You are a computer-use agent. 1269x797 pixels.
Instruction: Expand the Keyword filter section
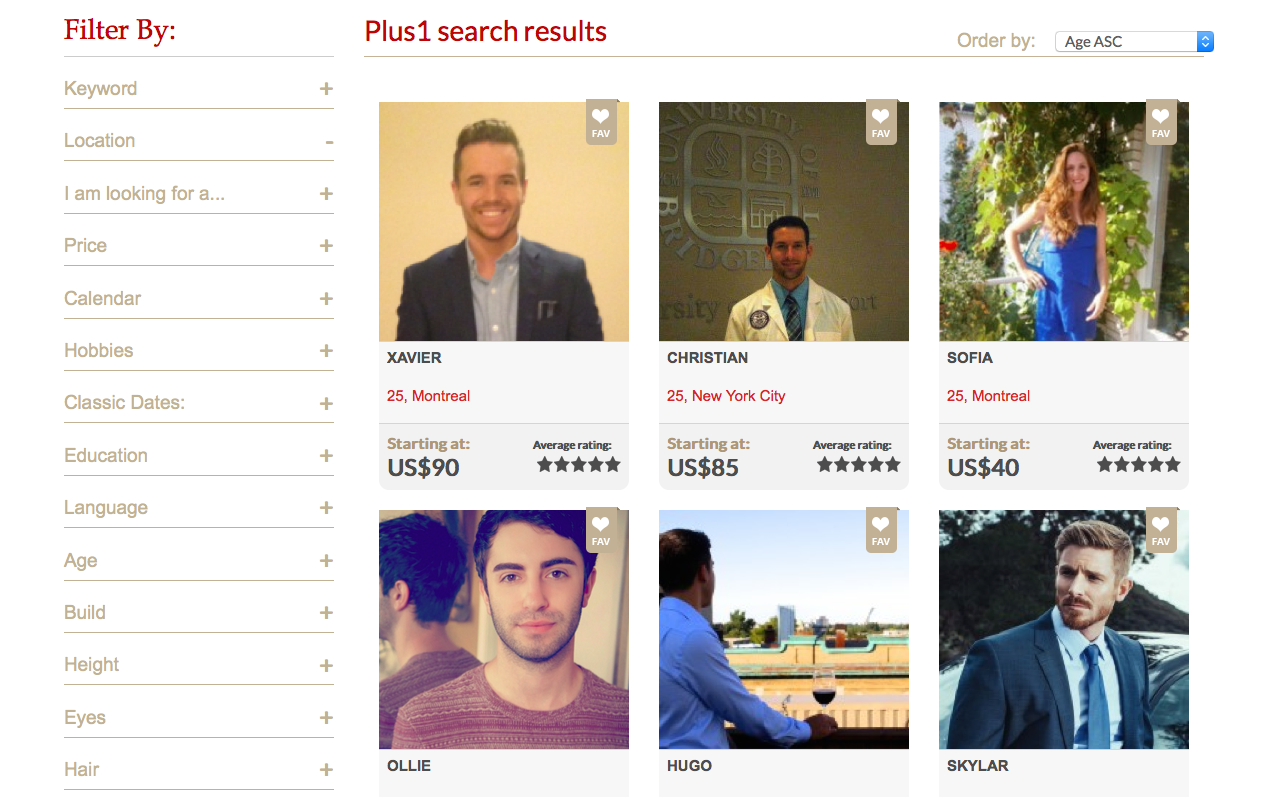click(x=326, y=89)
